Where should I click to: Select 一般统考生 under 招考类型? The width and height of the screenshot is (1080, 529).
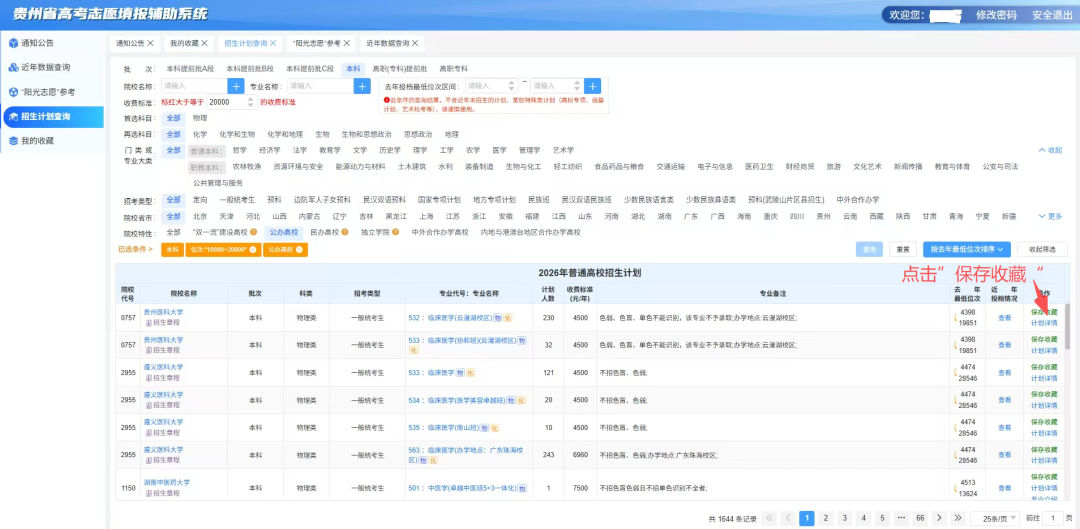(x=237, y=200)
